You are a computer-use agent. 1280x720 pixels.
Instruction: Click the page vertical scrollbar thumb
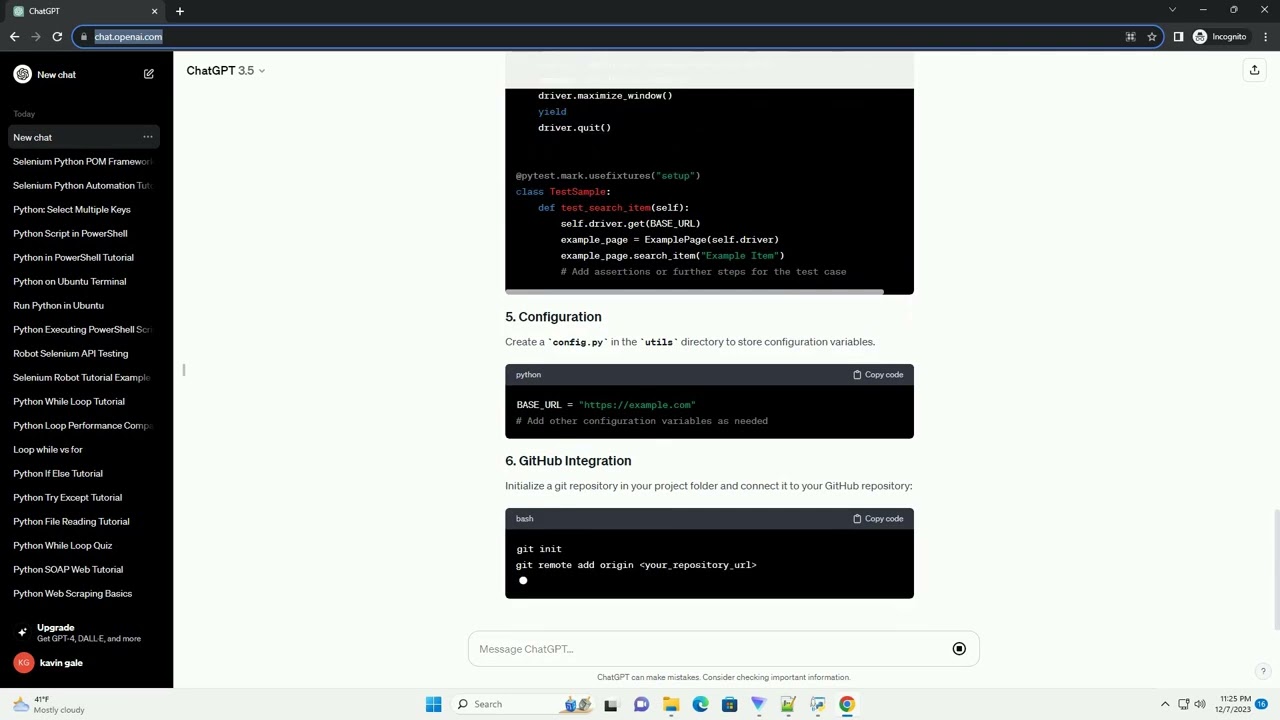[1276, 570]
